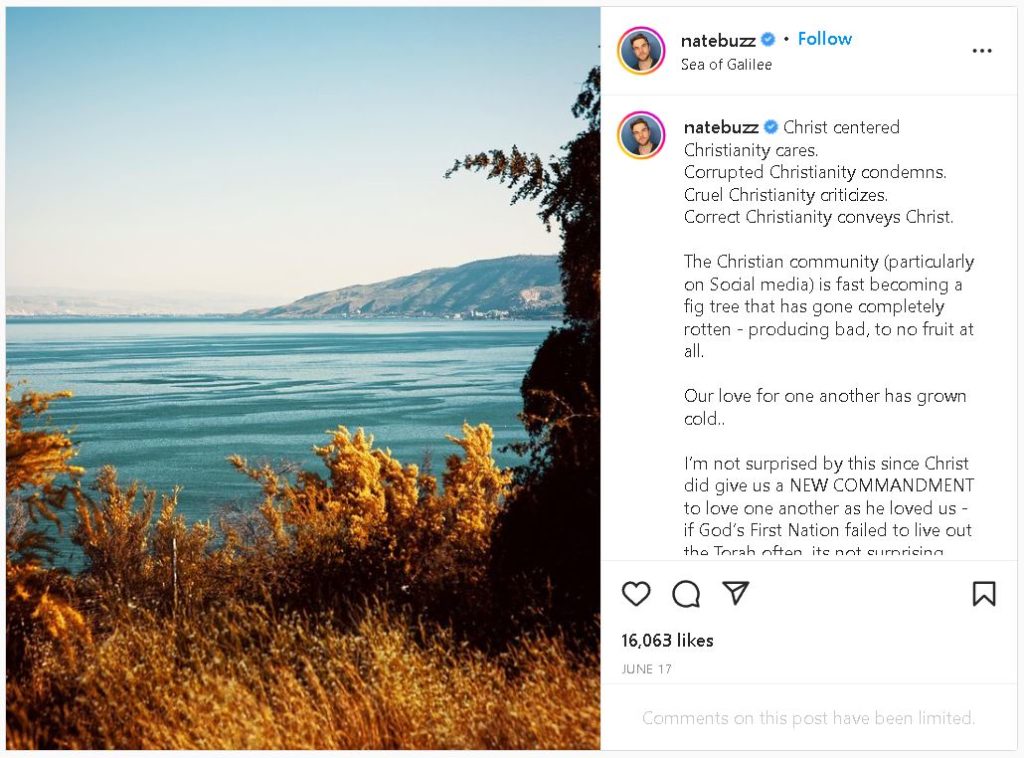Follow the natebuzz account

(x=824, y=39)
